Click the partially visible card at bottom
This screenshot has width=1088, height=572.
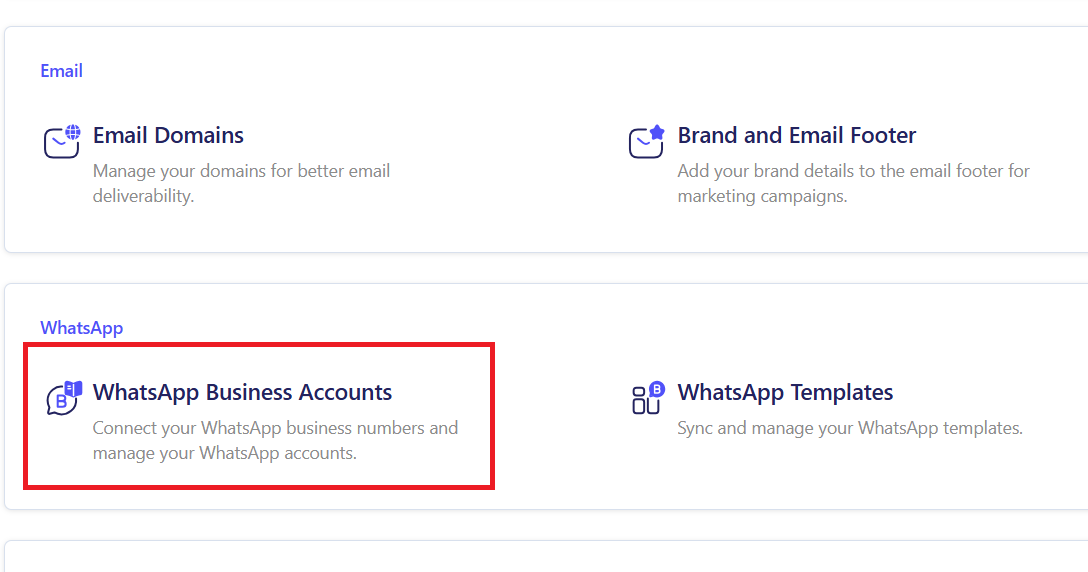(x=544, y=558)
